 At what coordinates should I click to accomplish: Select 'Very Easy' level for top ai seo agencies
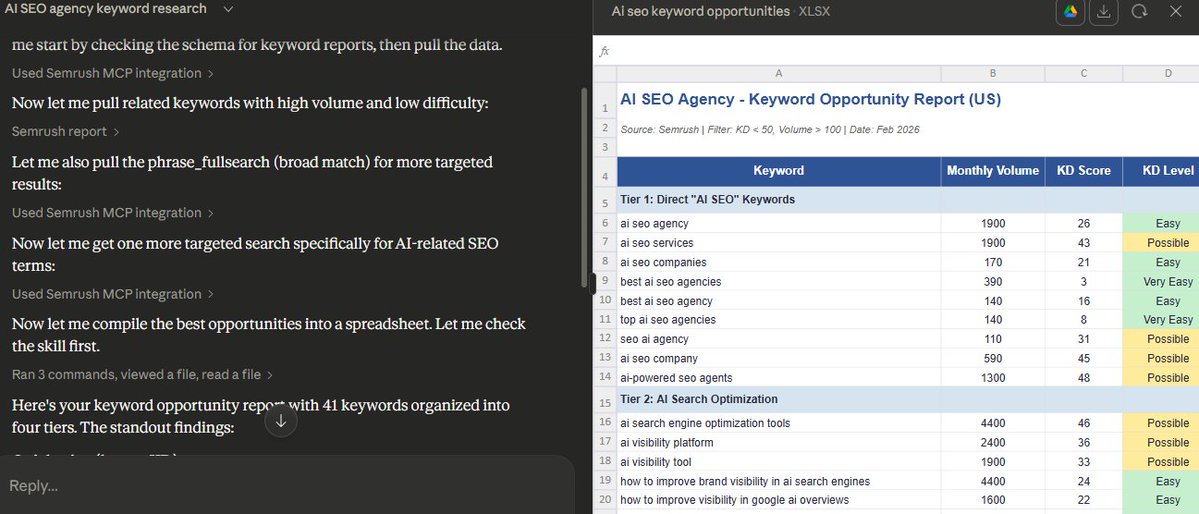[1161, 320]
